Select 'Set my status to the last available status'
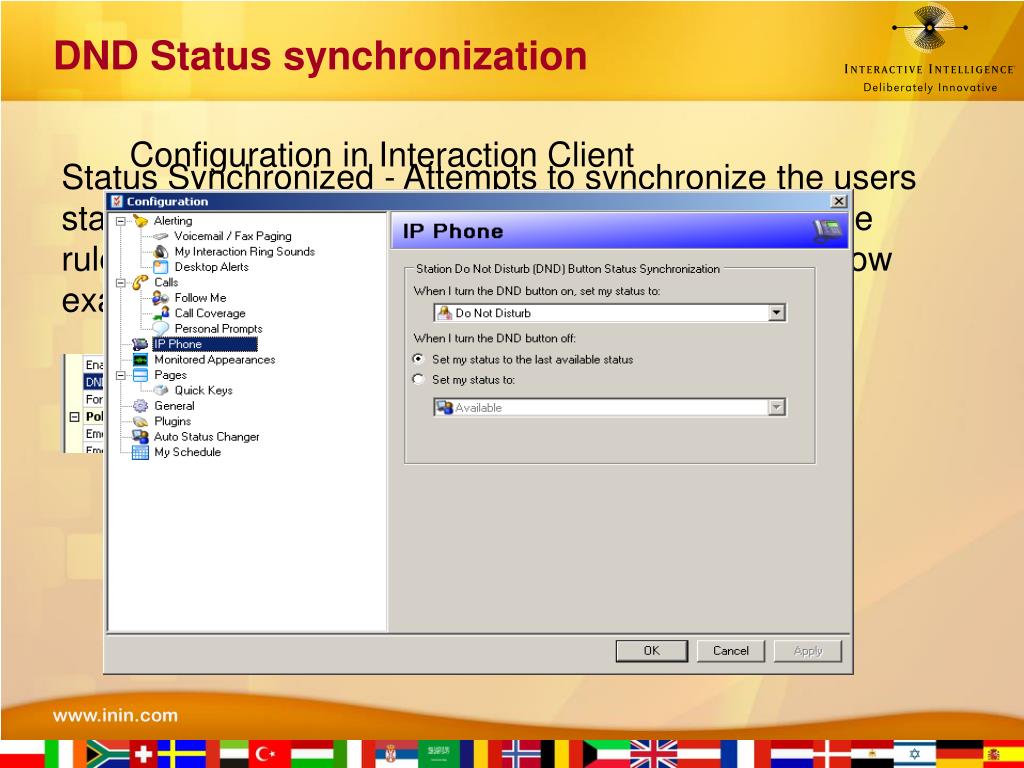 coord(419,359)
